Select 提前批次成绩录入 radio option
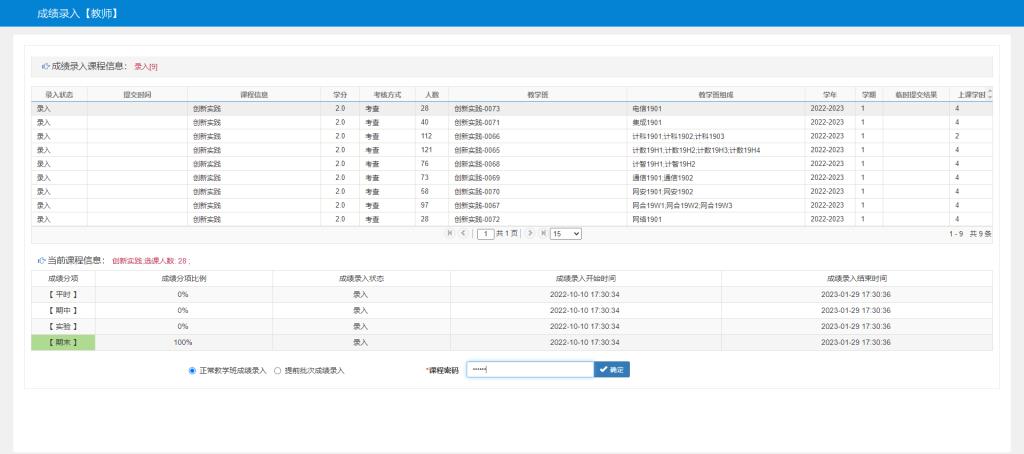The width and height of the screenshot is (1024, 454). tap(277, 370)
